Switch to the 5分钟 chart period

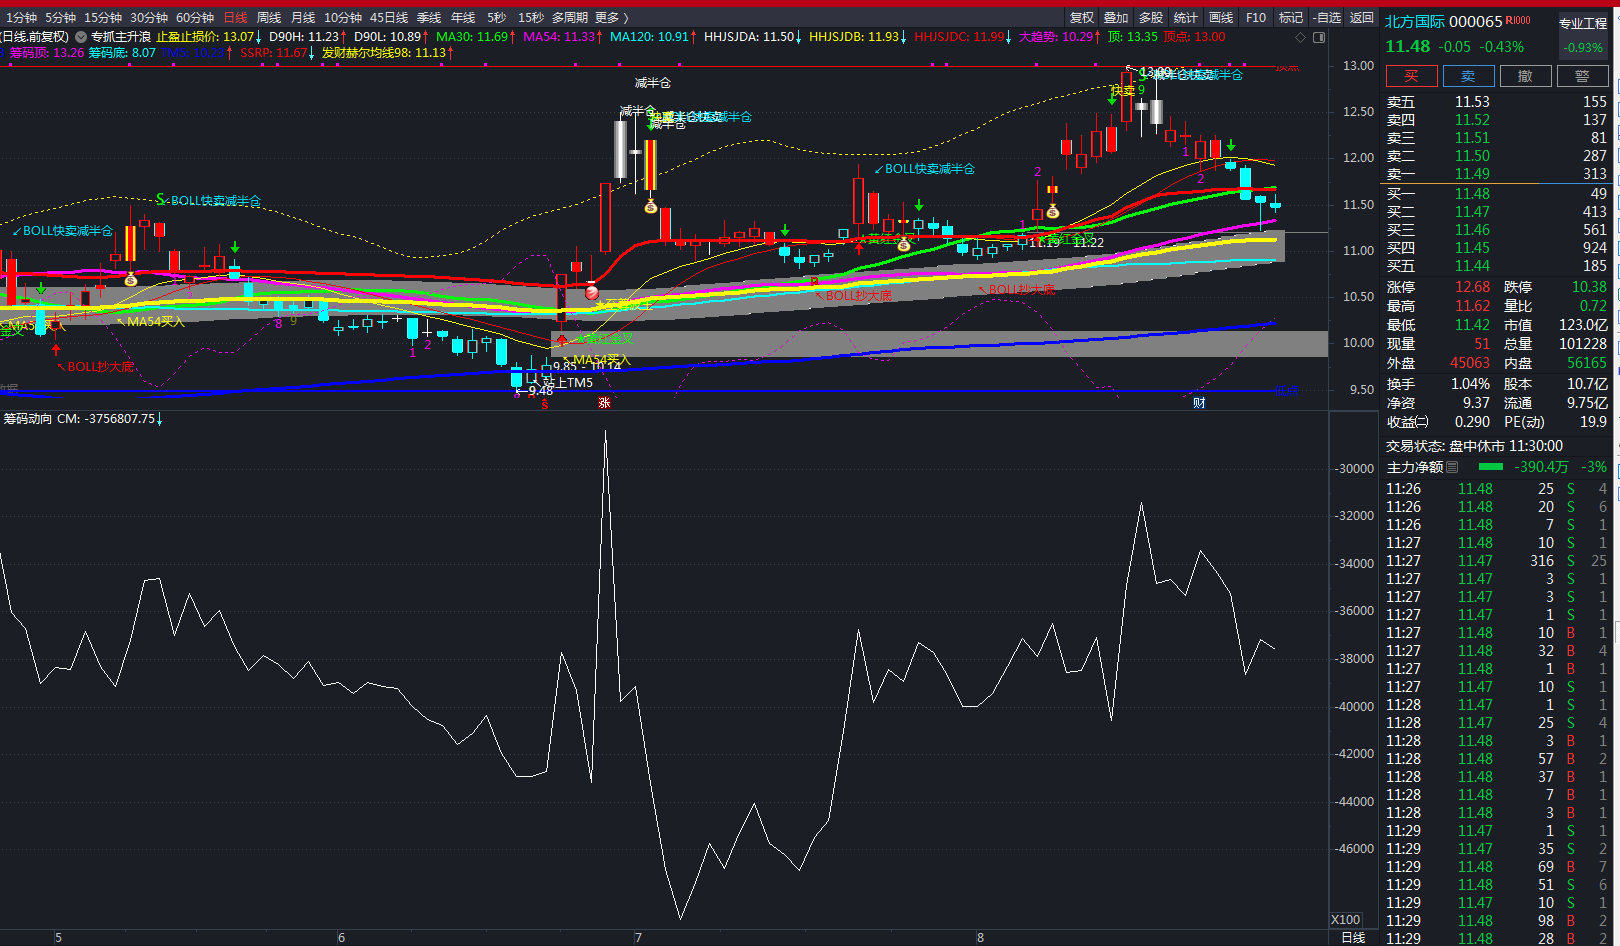tap(60, 18)
